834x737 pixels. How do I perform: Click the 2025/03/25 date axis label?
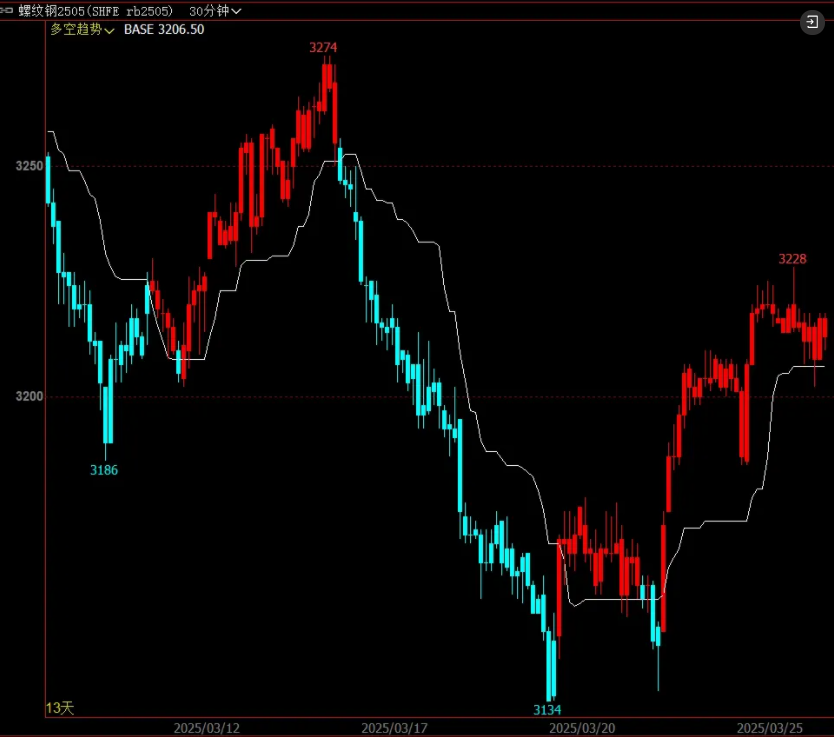tap(769, 728)
